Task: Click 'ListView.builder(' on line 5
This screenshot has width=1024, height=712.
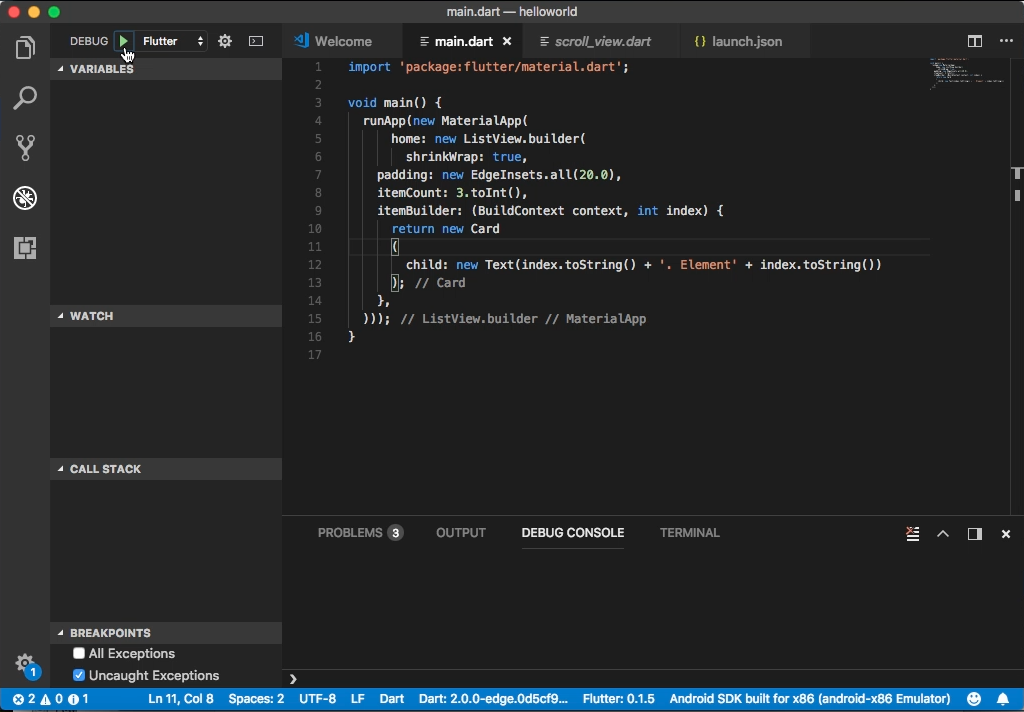Action: [524, 138]
